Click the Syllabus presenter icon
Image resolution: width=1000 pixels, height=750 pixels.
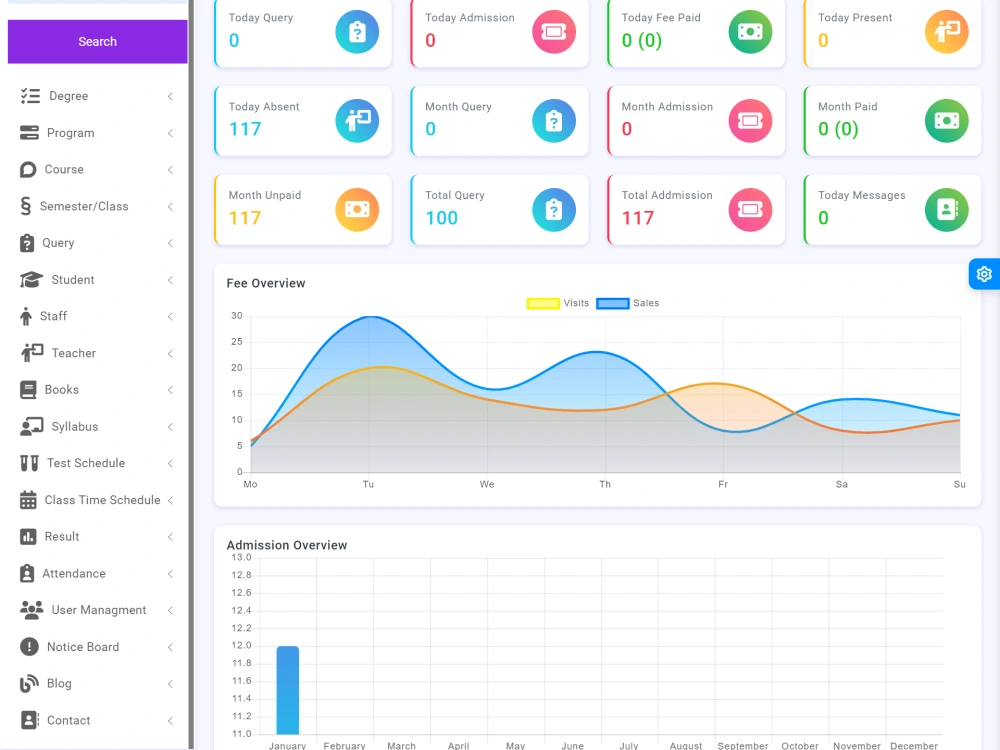click(31, 427)
